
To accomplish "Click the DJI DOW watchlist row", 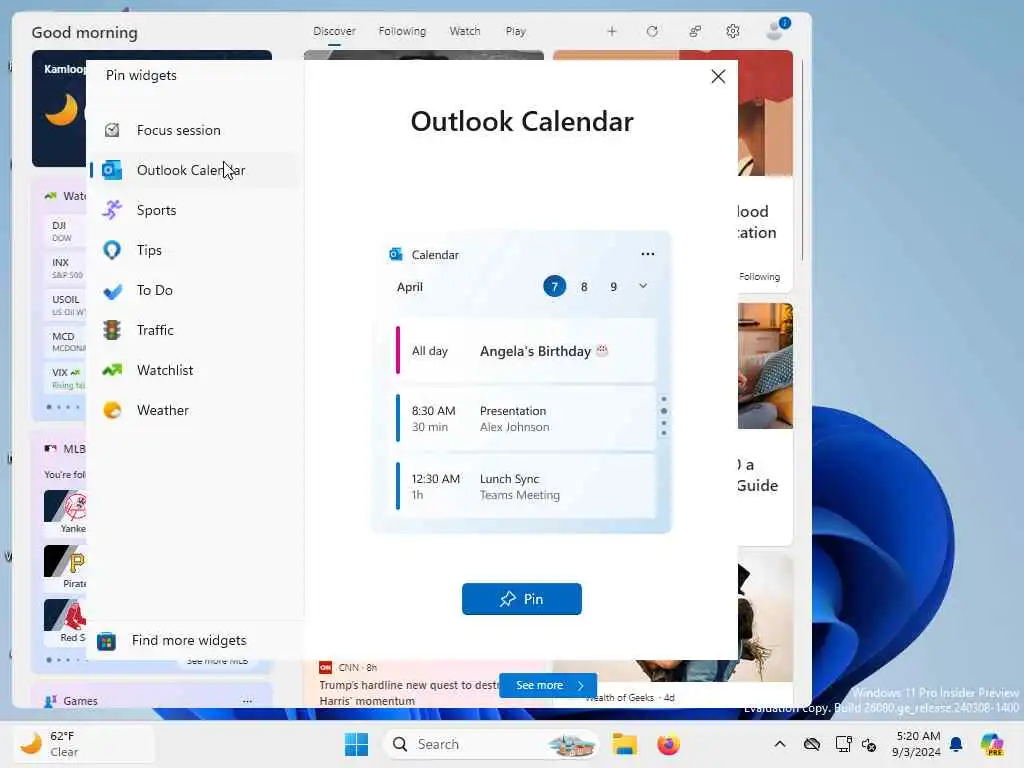I will point(64,231).
